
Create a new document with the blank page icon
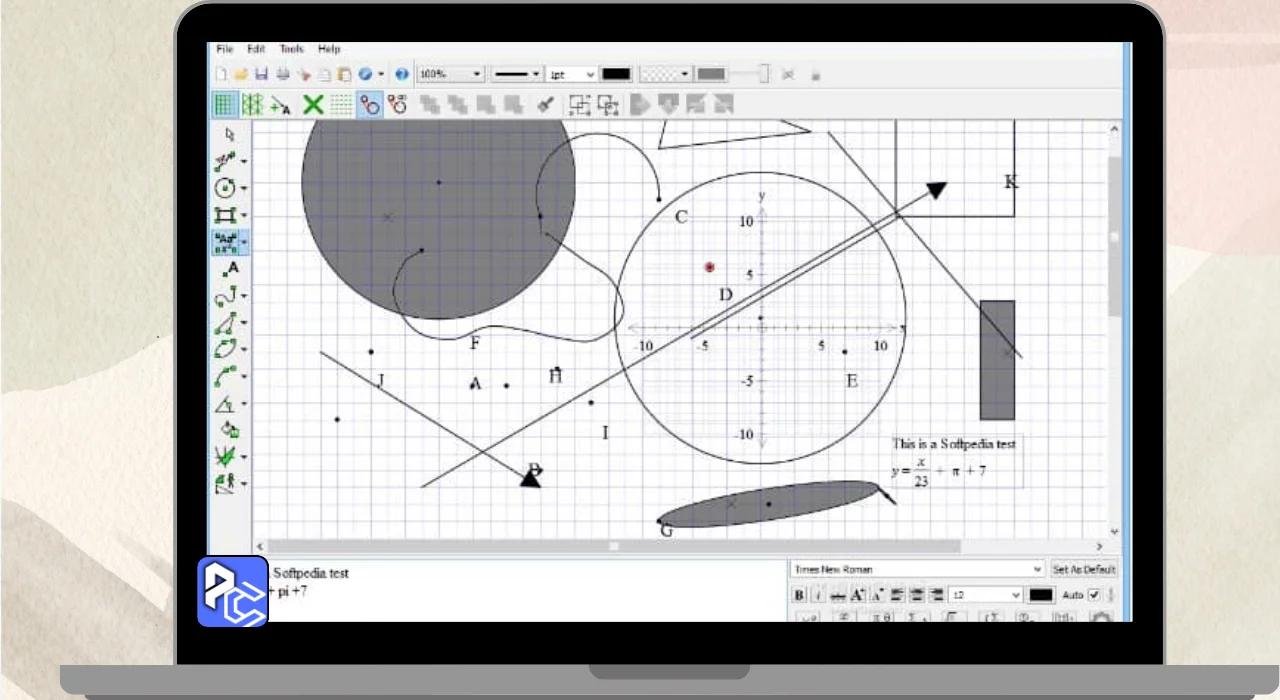click(222, 74)
